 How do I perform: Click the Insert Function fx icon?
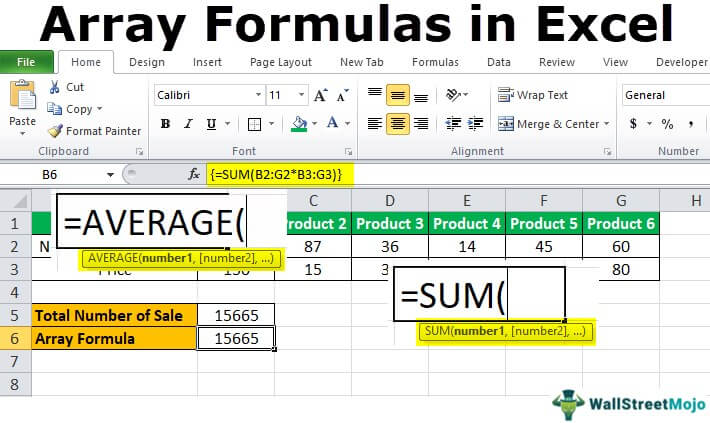[194, 174]
